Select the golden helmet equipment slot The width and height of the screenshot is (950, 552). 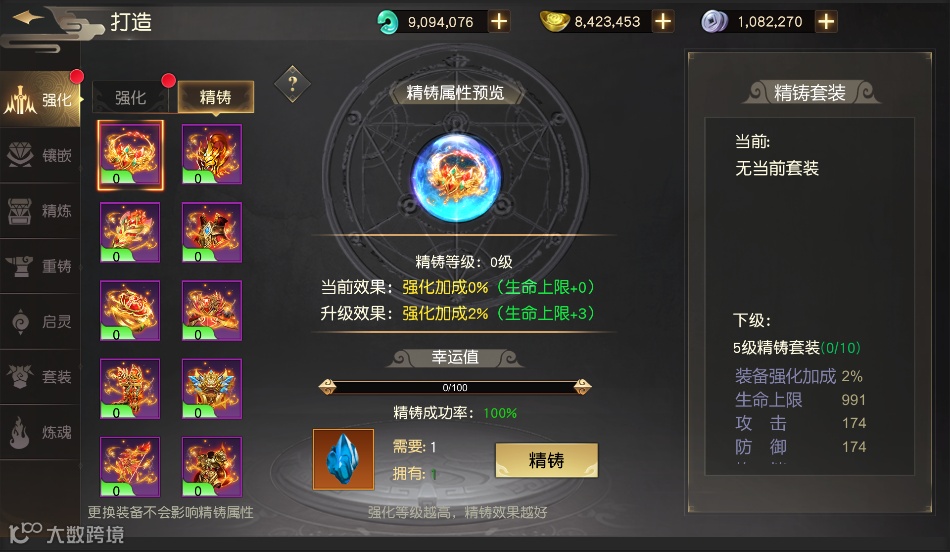pos(212,154)
